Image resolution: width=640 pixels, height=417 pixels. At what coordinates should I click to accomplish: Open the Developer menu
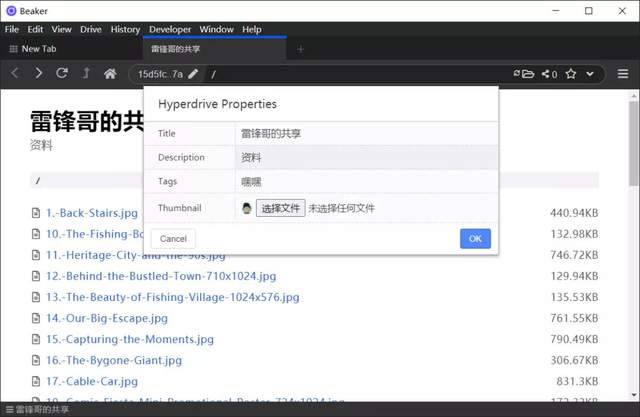pyautogui.click(x=170, y=29)
